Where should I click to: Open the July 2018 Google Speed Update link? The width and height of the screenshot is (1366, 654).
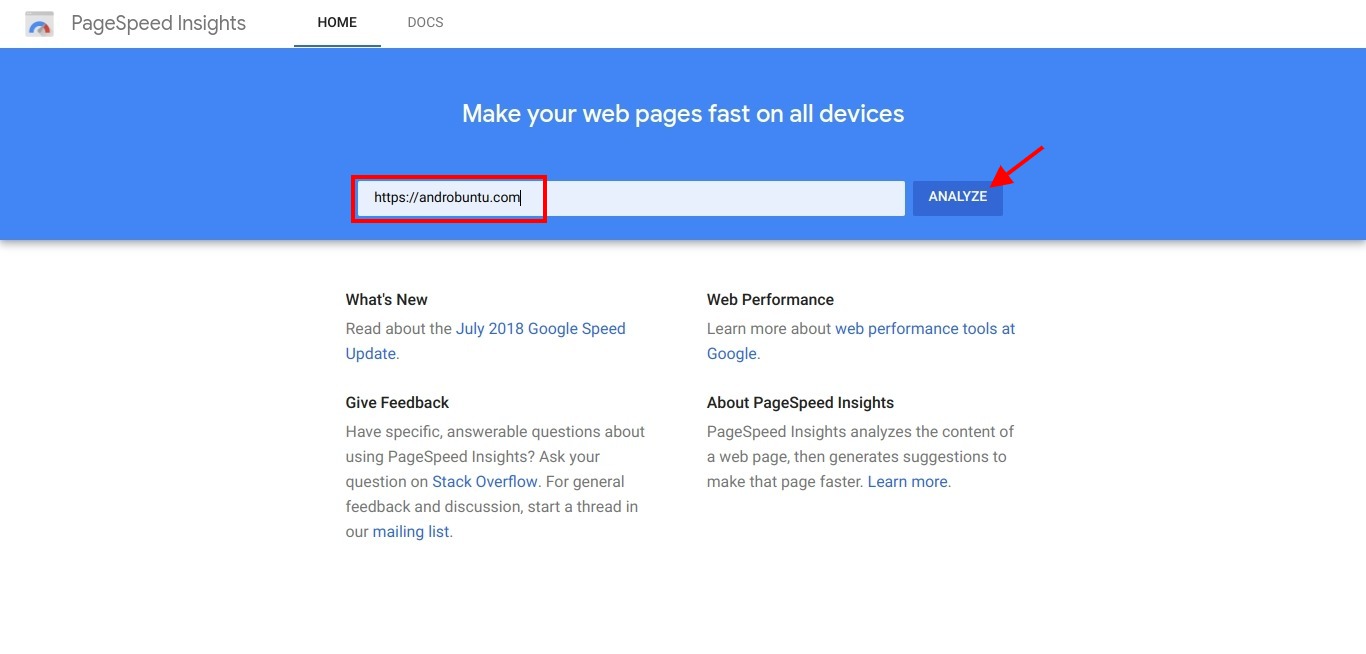[x=540, y=328]
